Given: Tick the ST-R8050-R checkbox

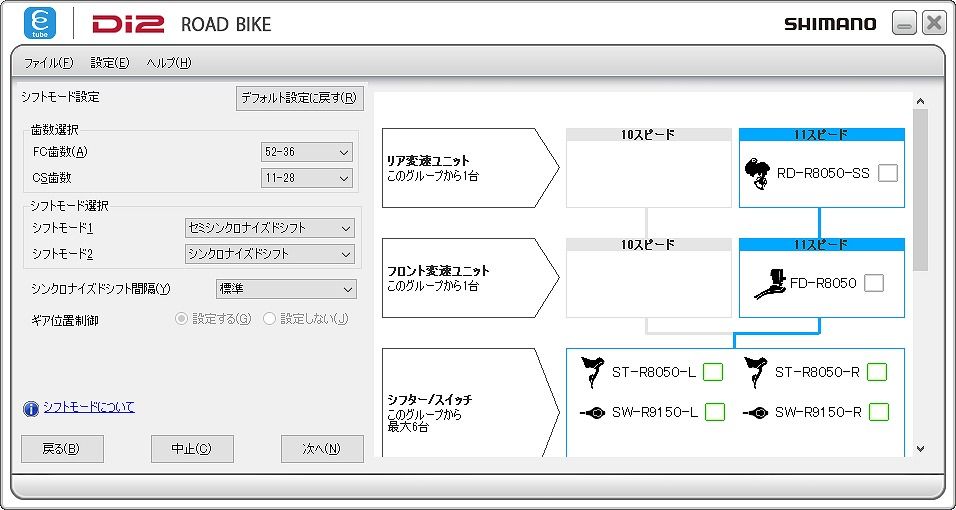Looking at the screenshot, I should click(x=877, y=372).
